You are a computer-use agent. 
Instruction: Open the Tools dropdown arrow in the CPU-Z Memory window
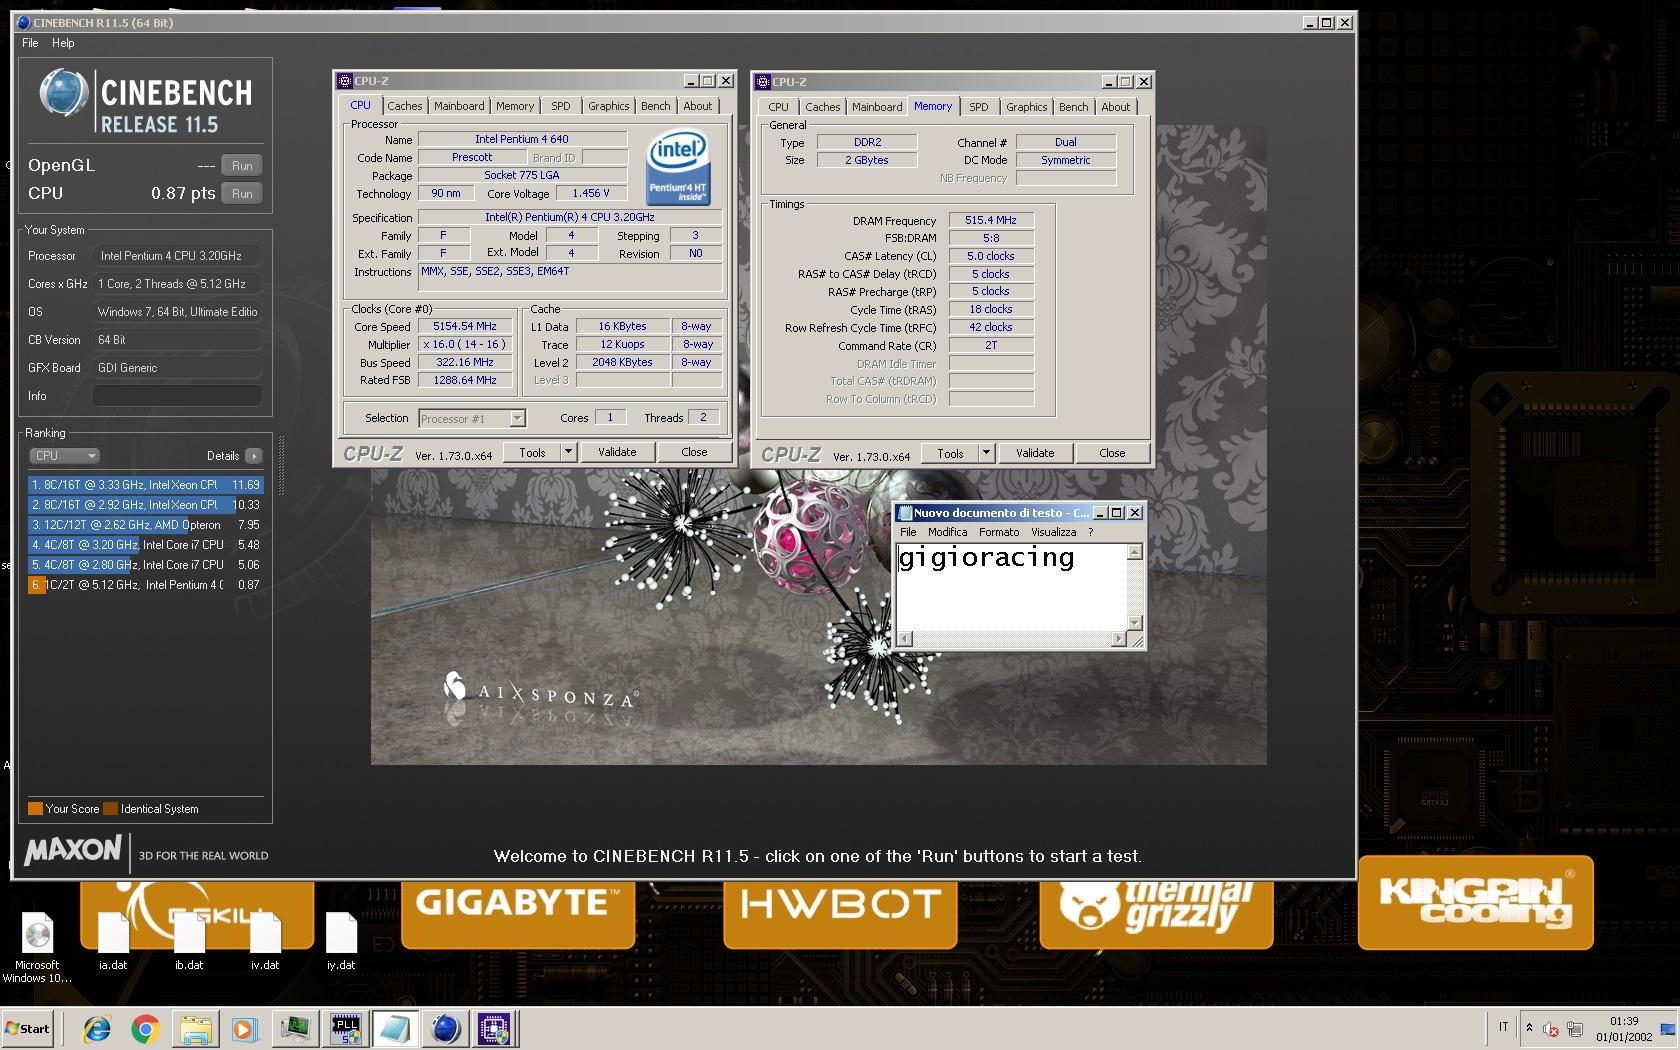[x=986, y=453]
